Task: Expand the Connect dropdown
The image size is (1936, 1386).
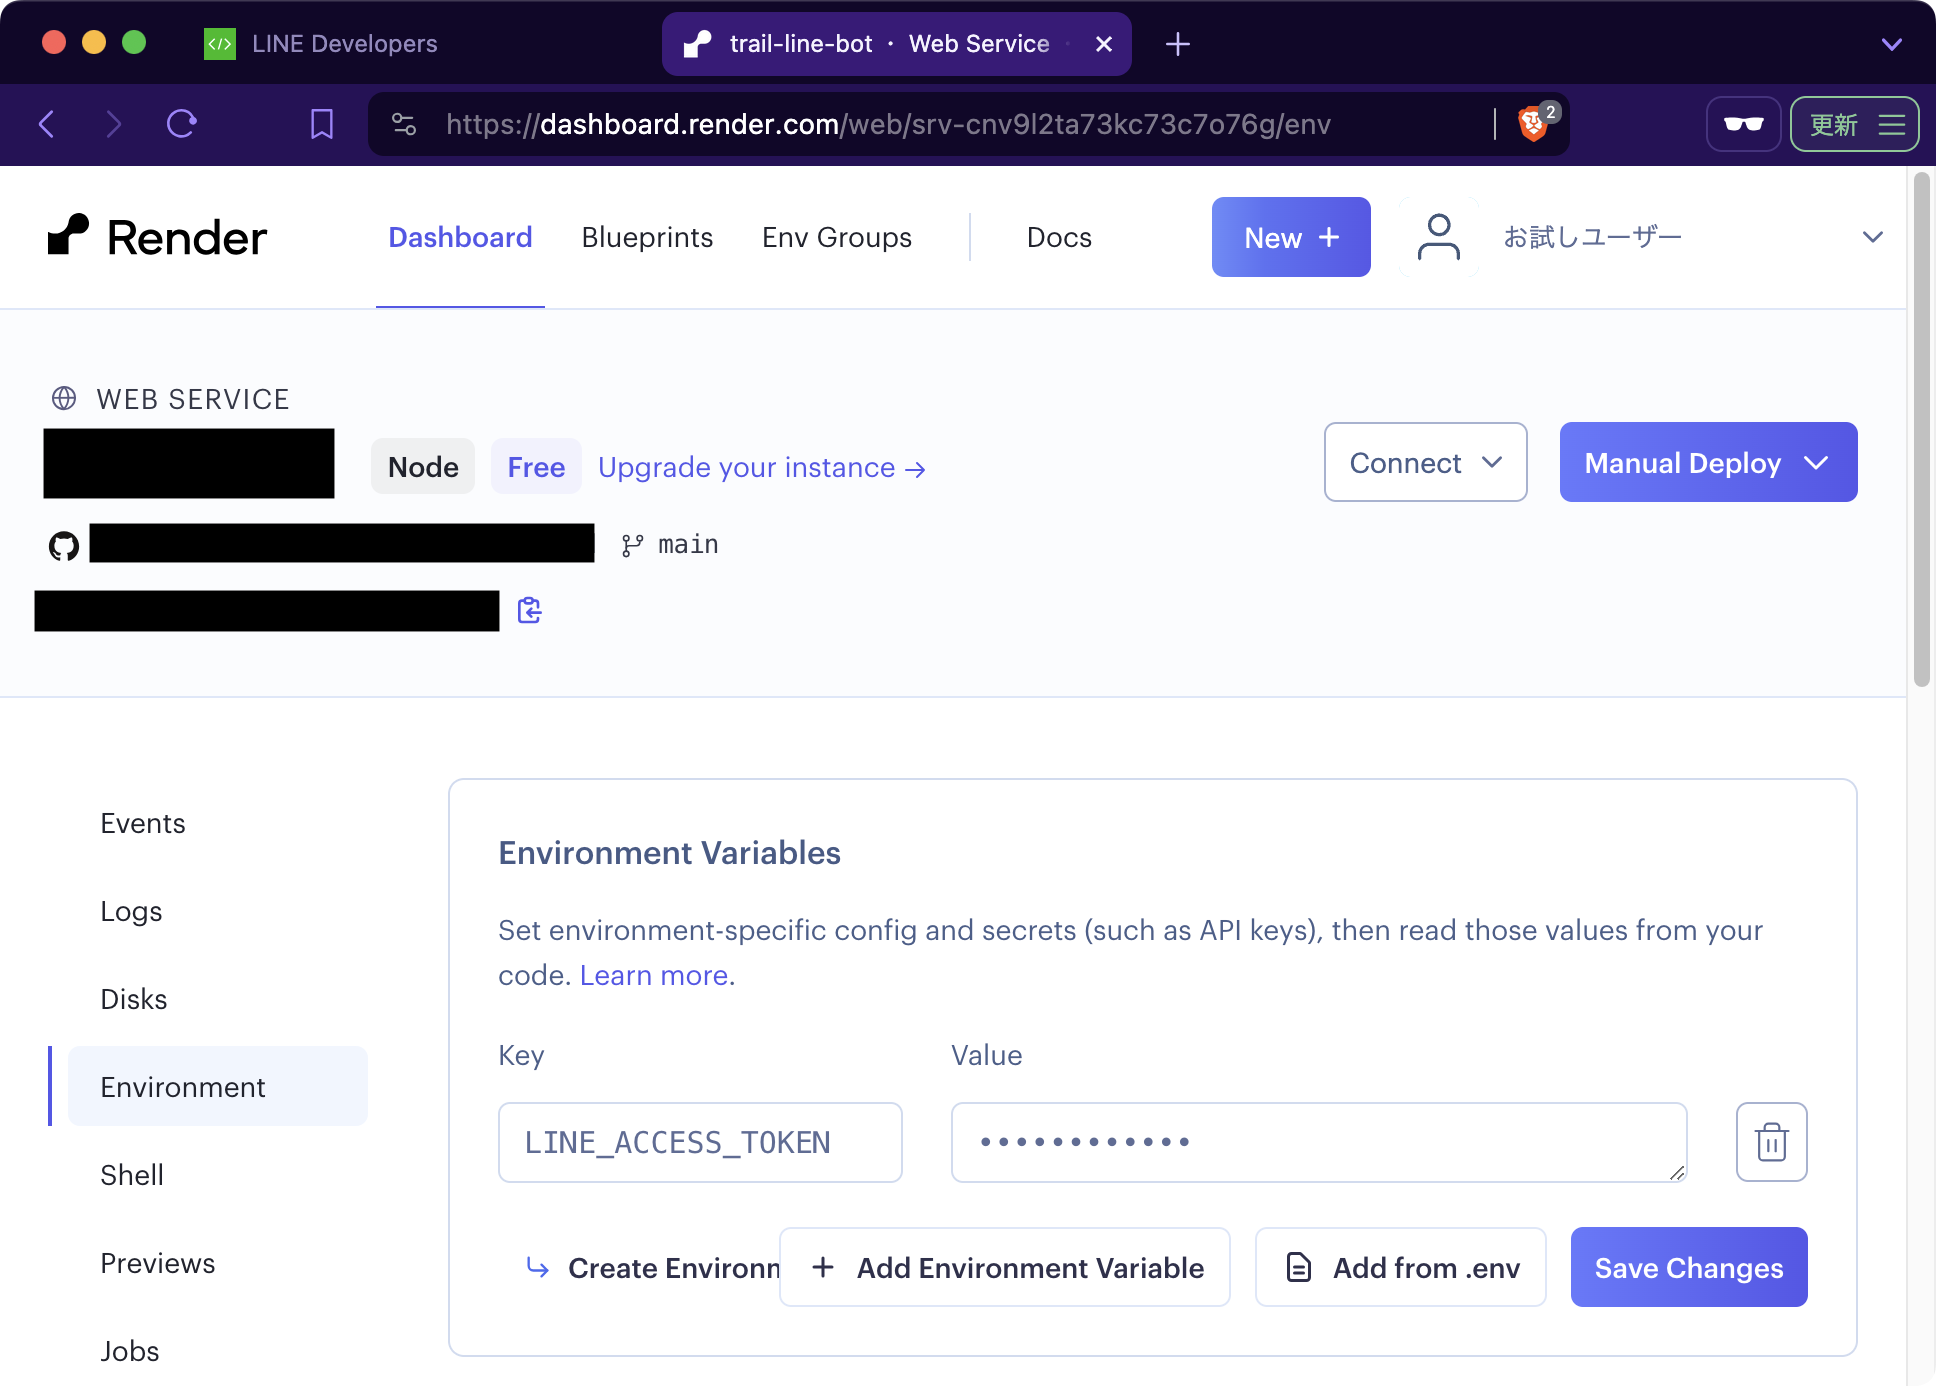Action: click(x=1425, y=462)
